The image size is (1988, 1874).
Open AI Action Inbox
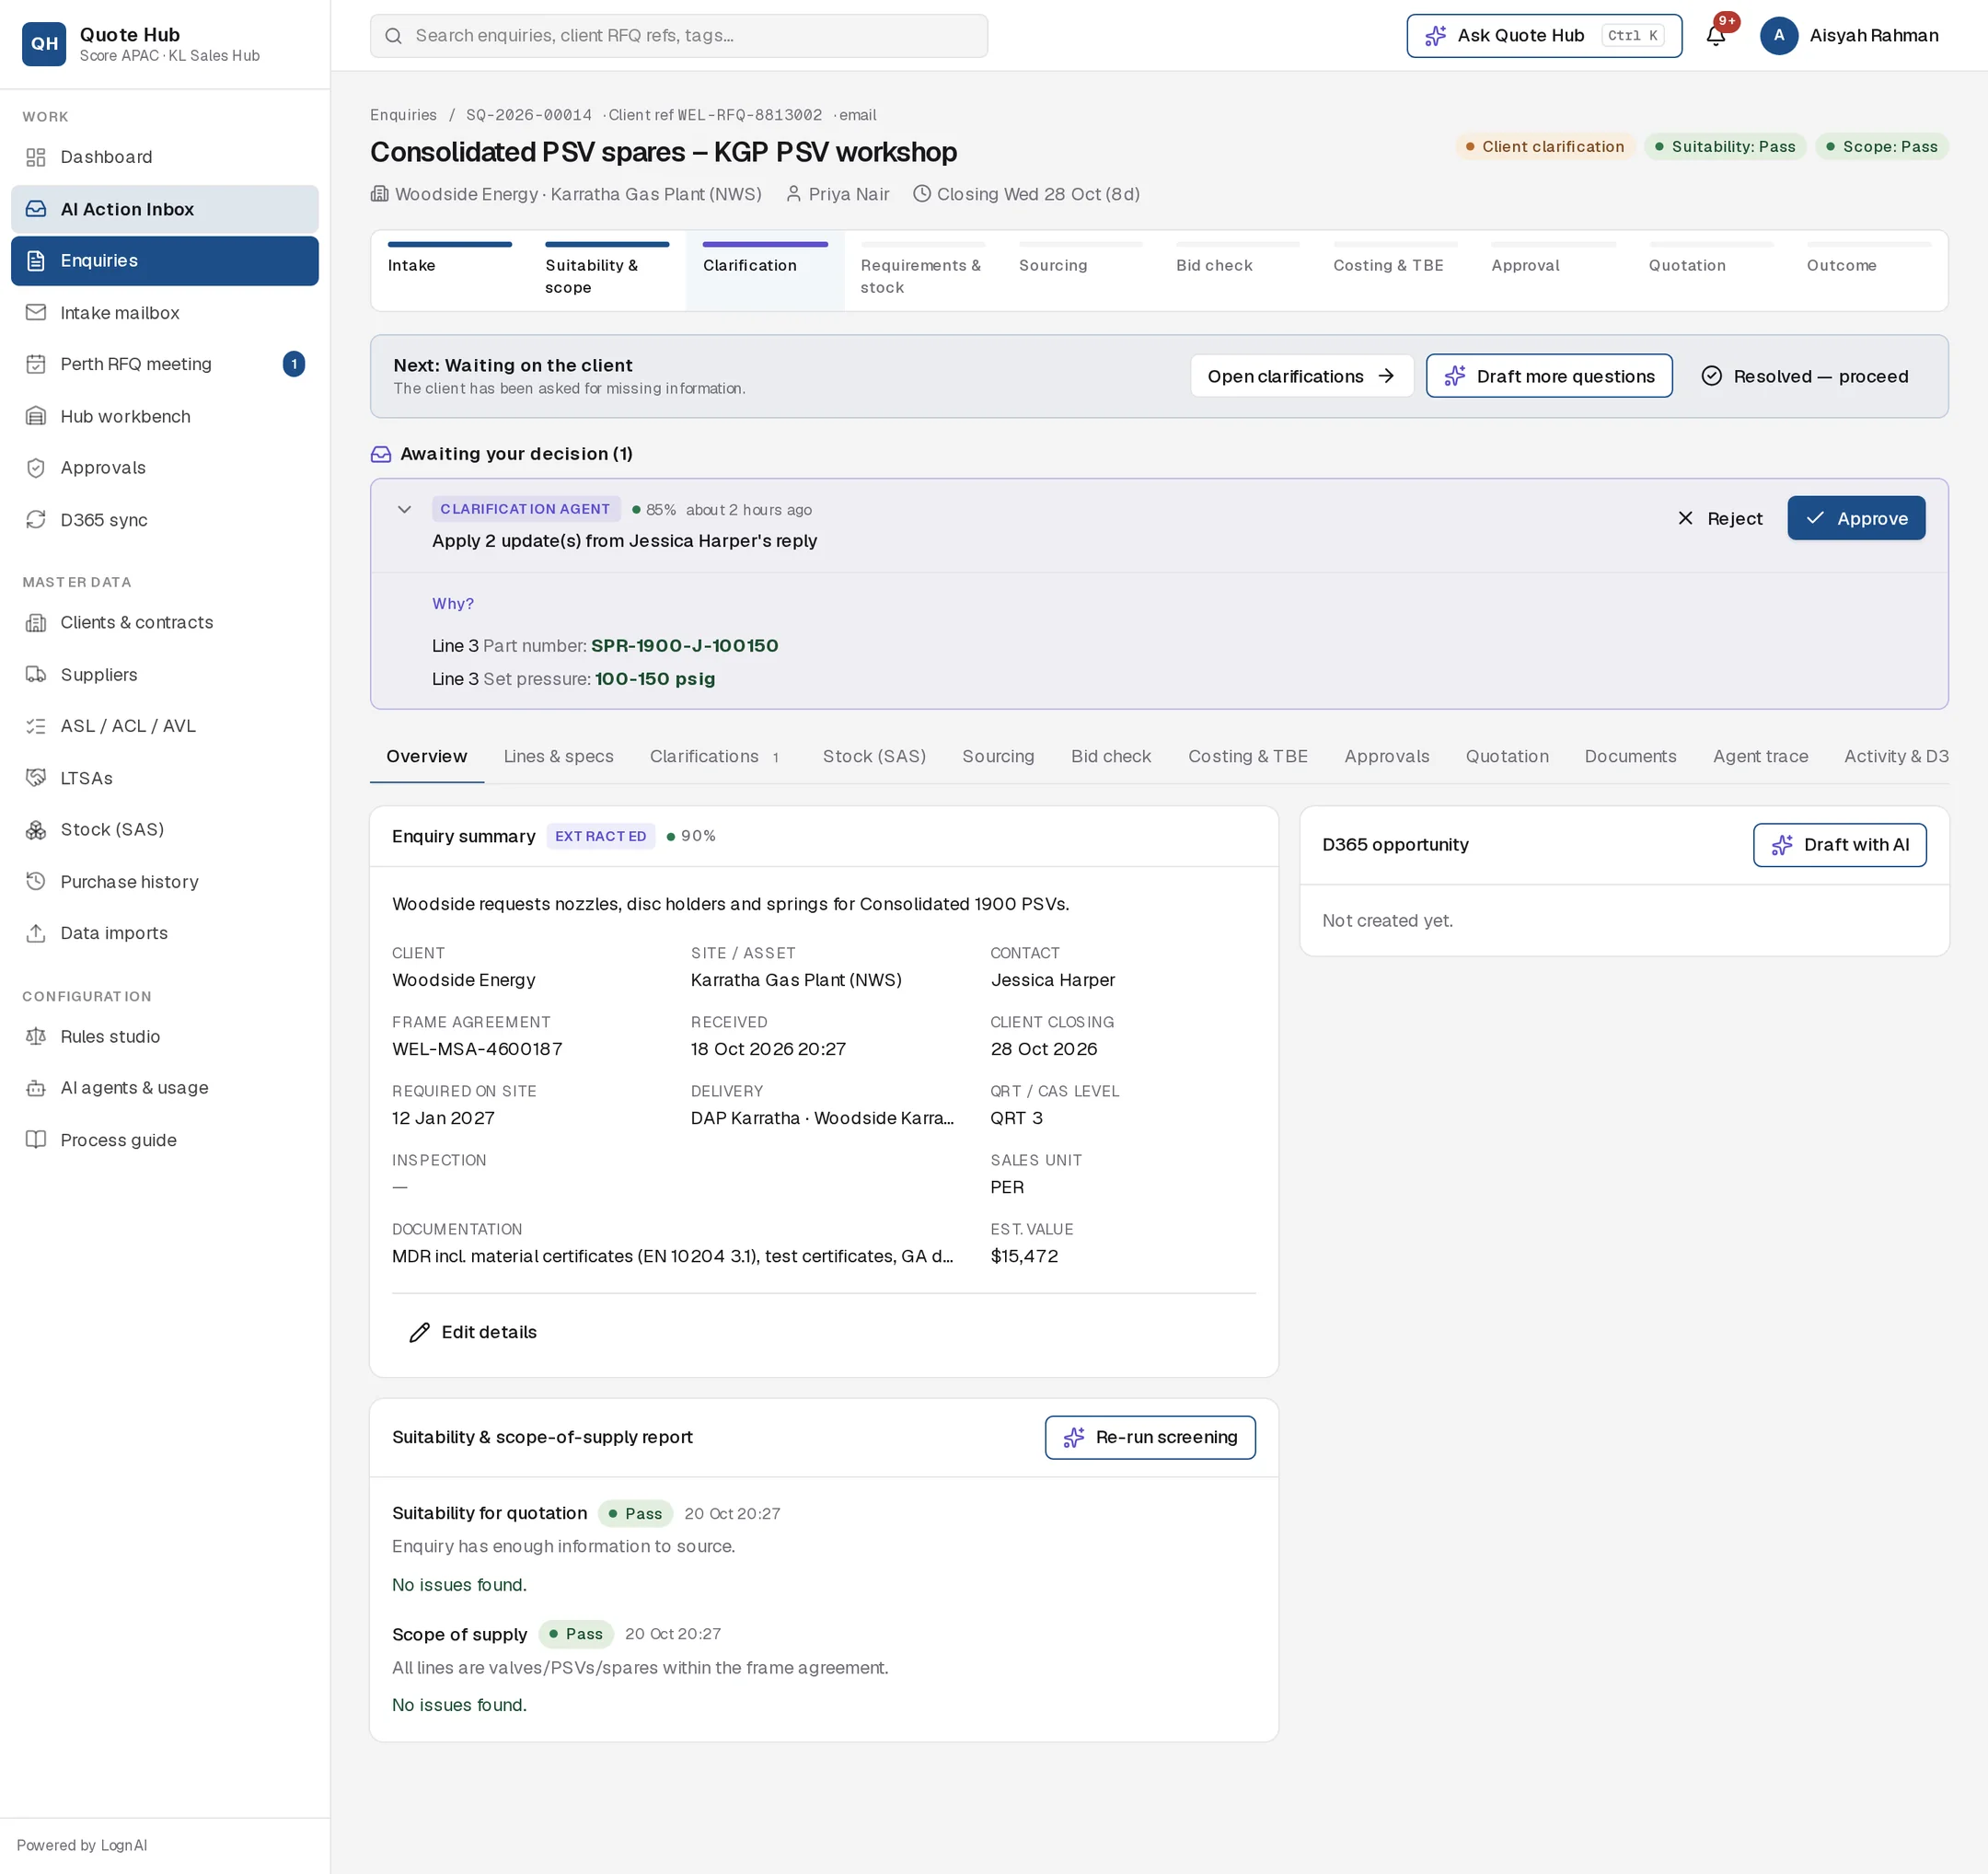click(165, 209)
